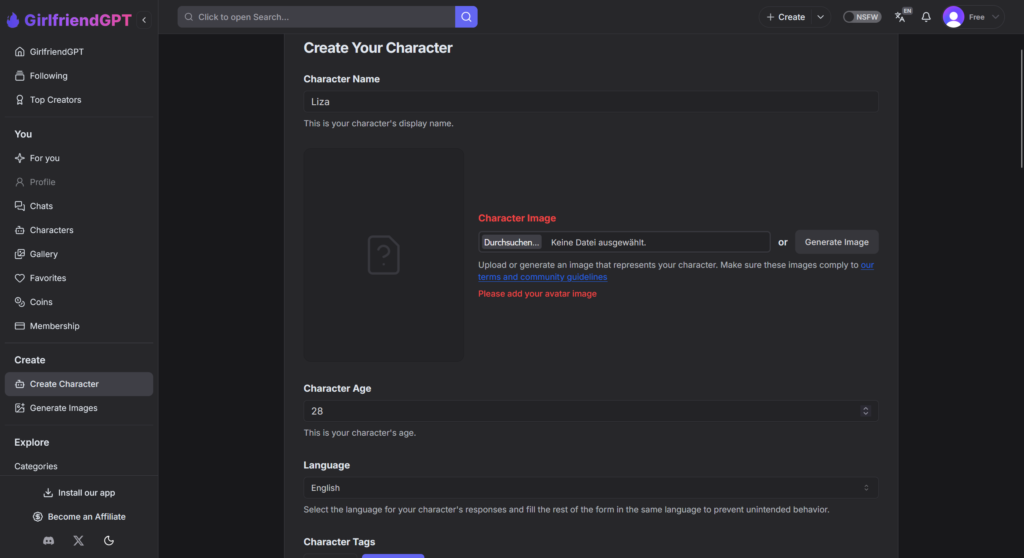Click the Coins icon in sidebar
Image resolution: width=1024 pixels, height=558 pixels.
click(20, 302)
